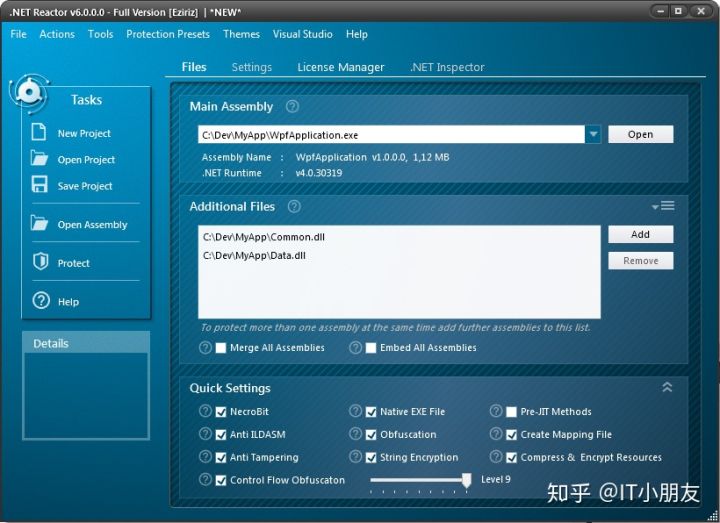Switch to the License Manager tab
Screen dimensions: 720x523
coord(341,67)
